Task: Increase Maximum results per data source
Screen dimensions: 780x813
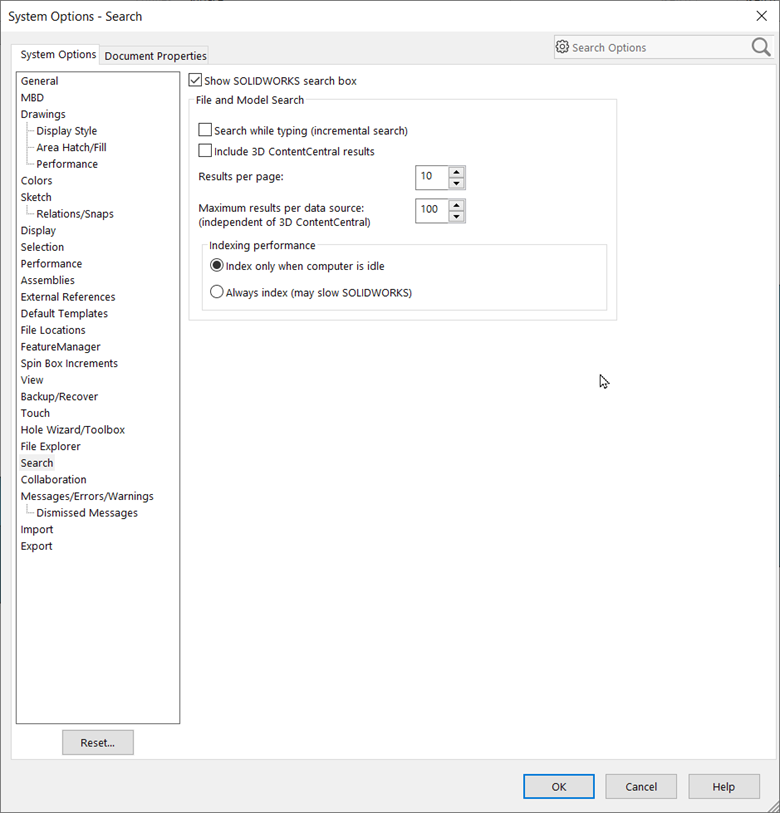Action: 456,205
